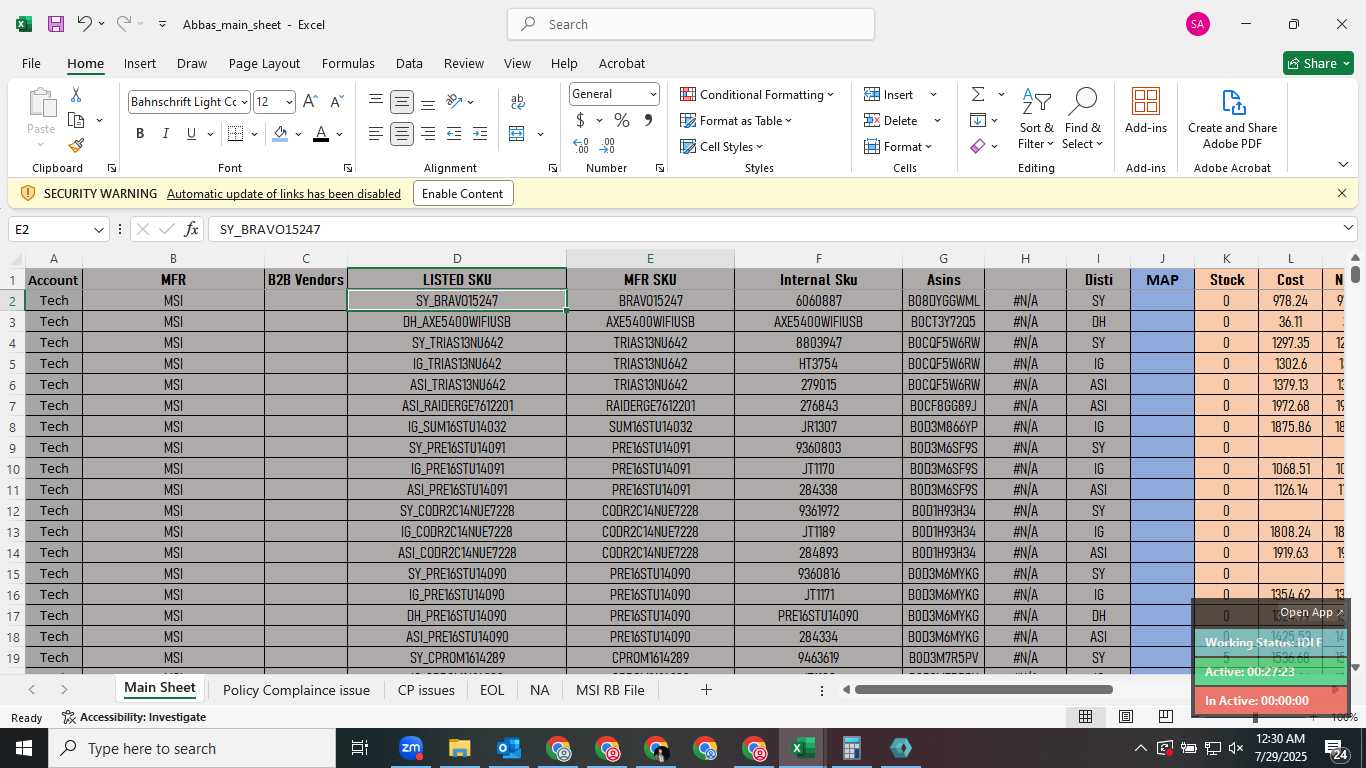
Task: Select the Format Painter brush
Action: pos(76,145)
